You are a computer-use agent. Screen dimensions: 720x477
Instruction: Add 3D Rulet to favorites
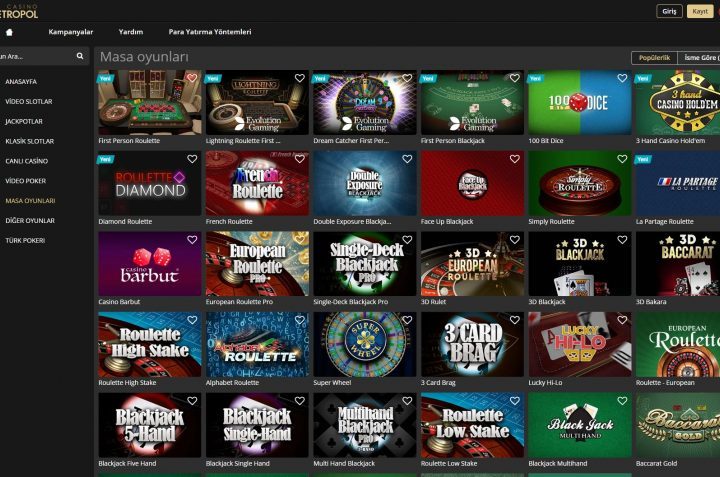[x=514, y=240]
